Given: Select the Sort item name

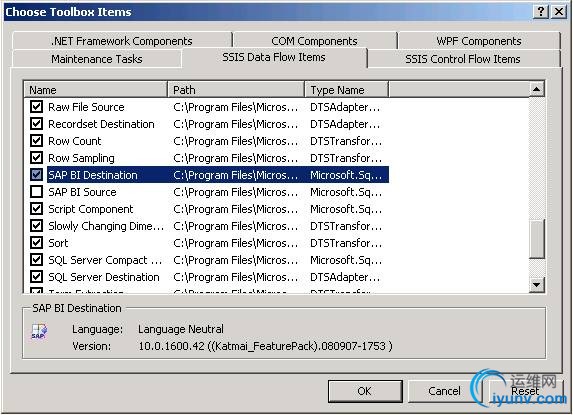Looking at the screenshot, I should [58, 243].
